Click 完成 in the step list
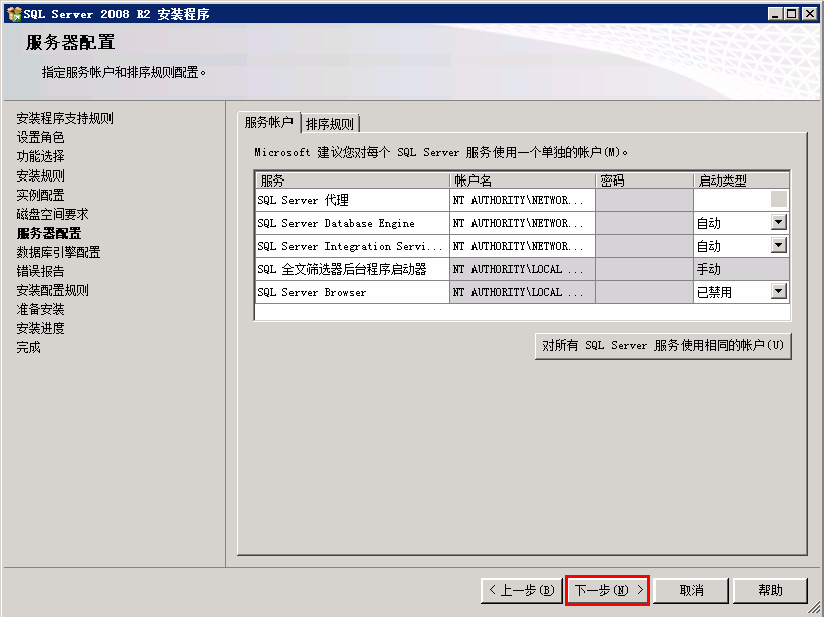This screenshot has width=824, height=617. pyautogui.click(x=28, y=347)
